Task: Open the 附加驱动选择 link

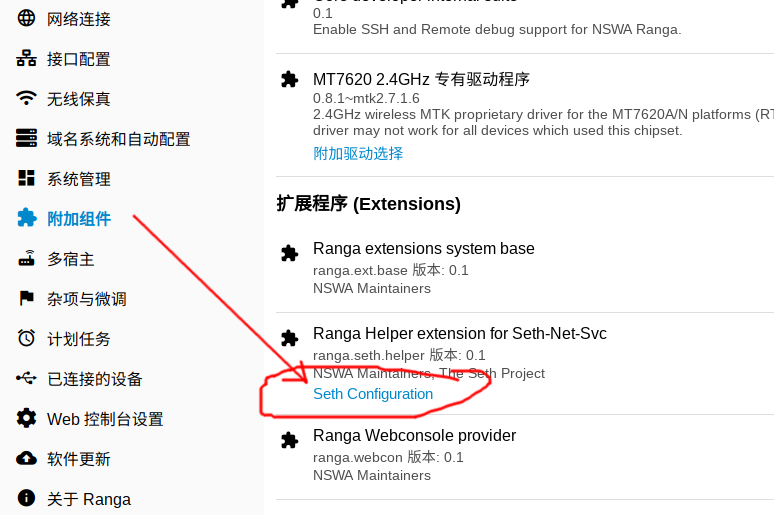Action: pos(358,154)
